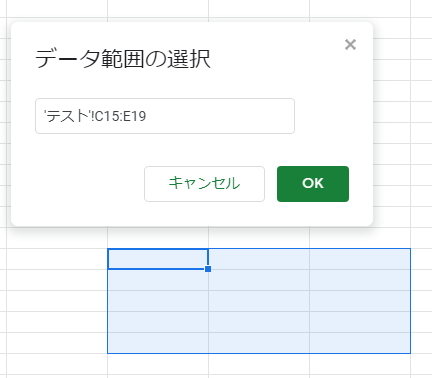
Task: Close the データ範囲の選択 dialog with X
Action: click(x=350, y=44)
